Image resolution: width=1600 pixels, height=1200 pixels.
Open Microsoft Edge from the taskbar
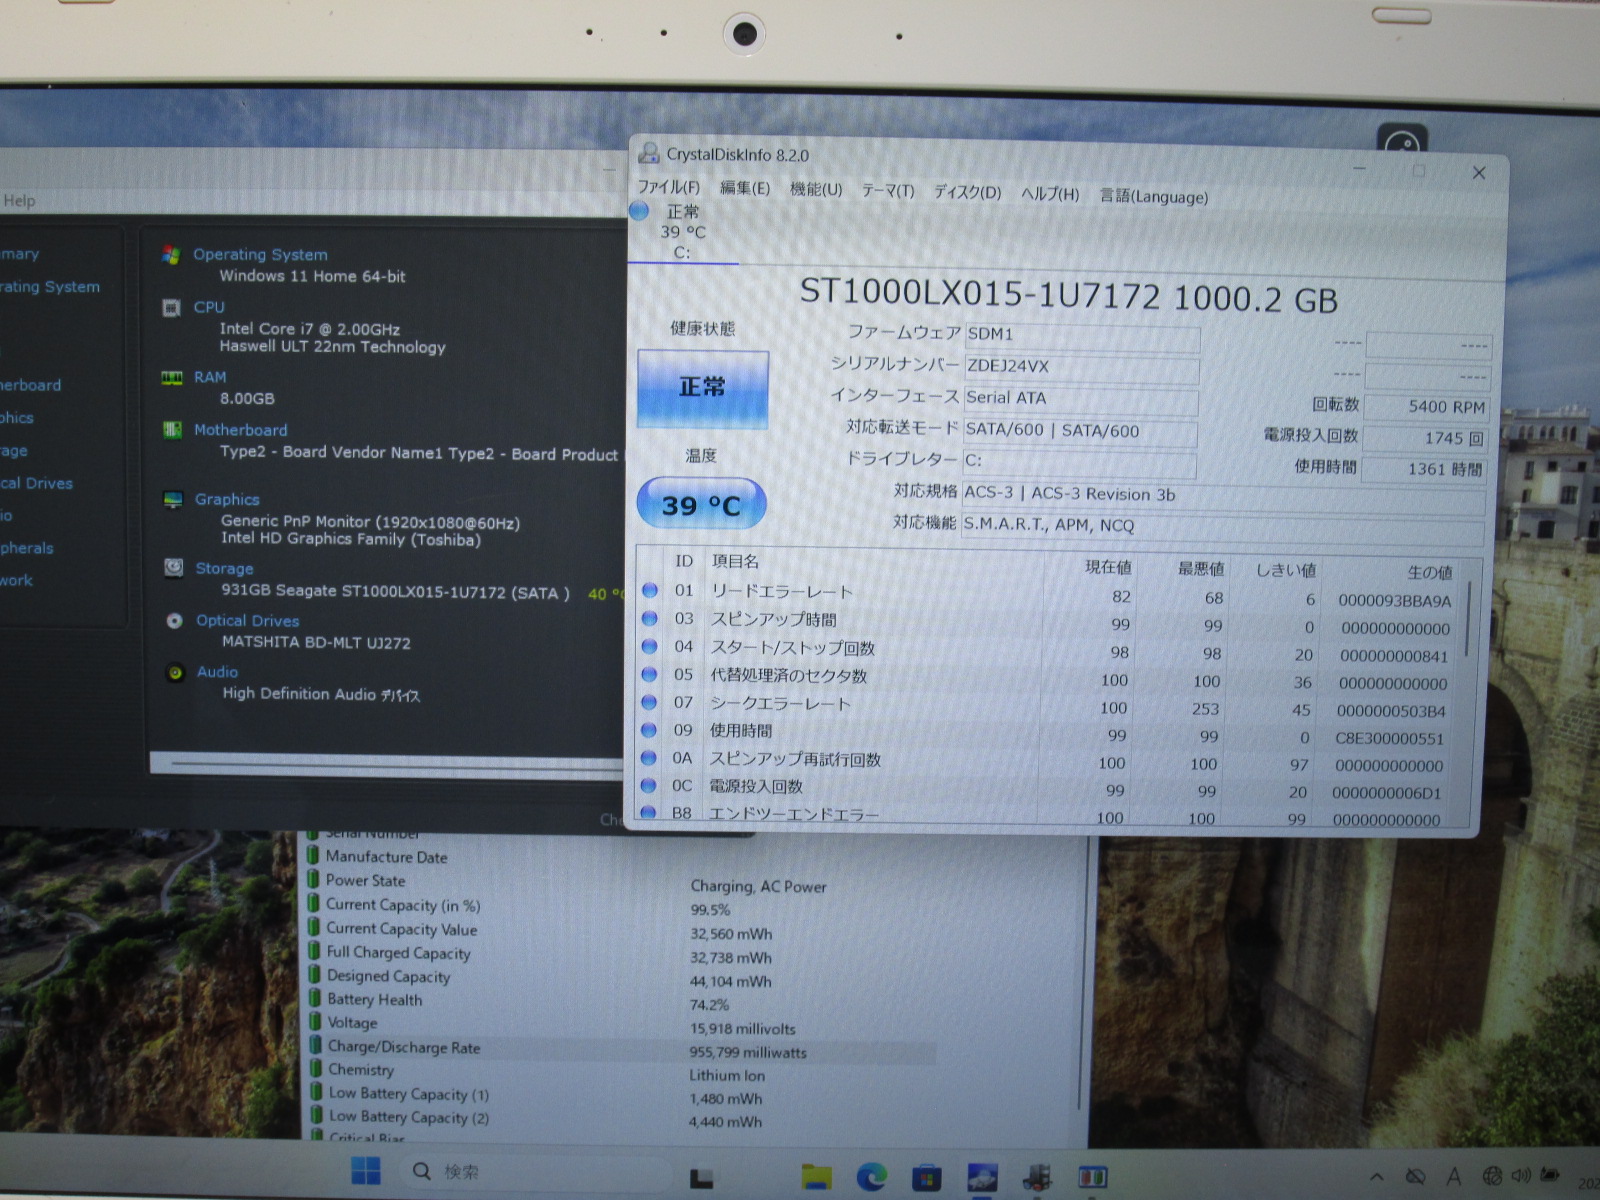pos(871,1177)
